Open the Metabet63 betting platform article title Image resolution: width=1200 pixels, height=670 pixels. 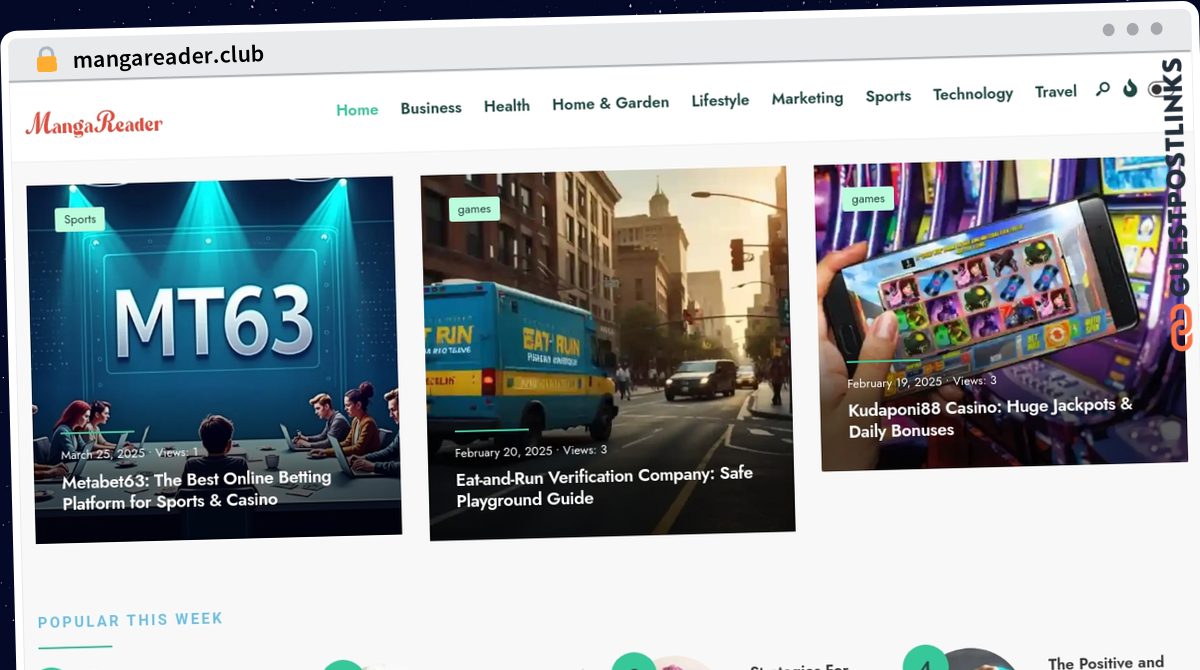pyautogui.click(x=196, y=489)
